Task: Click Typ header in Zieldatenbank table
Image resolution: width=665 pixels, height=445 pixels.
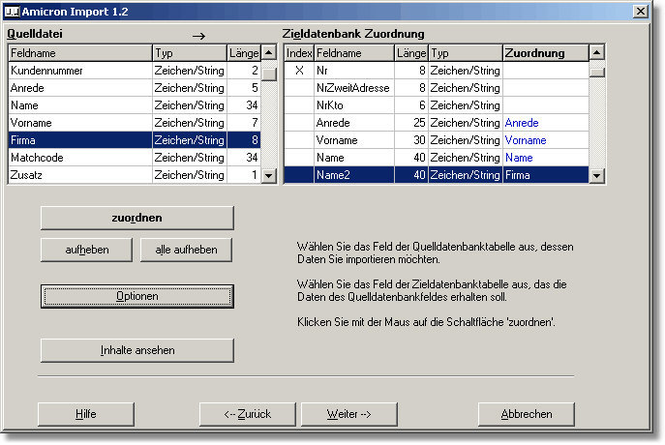Action: tap(465, 53)
